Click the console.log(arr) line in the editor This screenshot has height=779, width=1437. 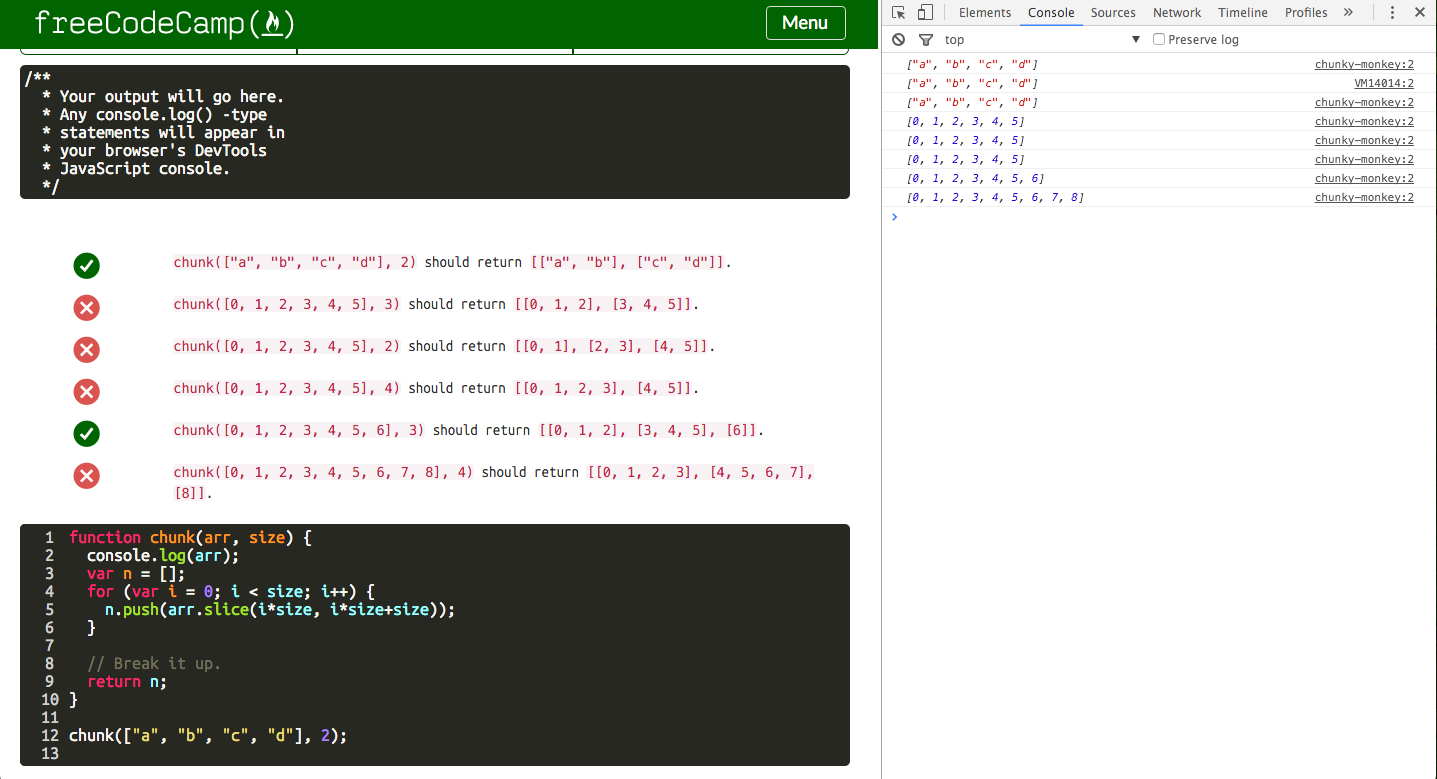pos(163,556)
